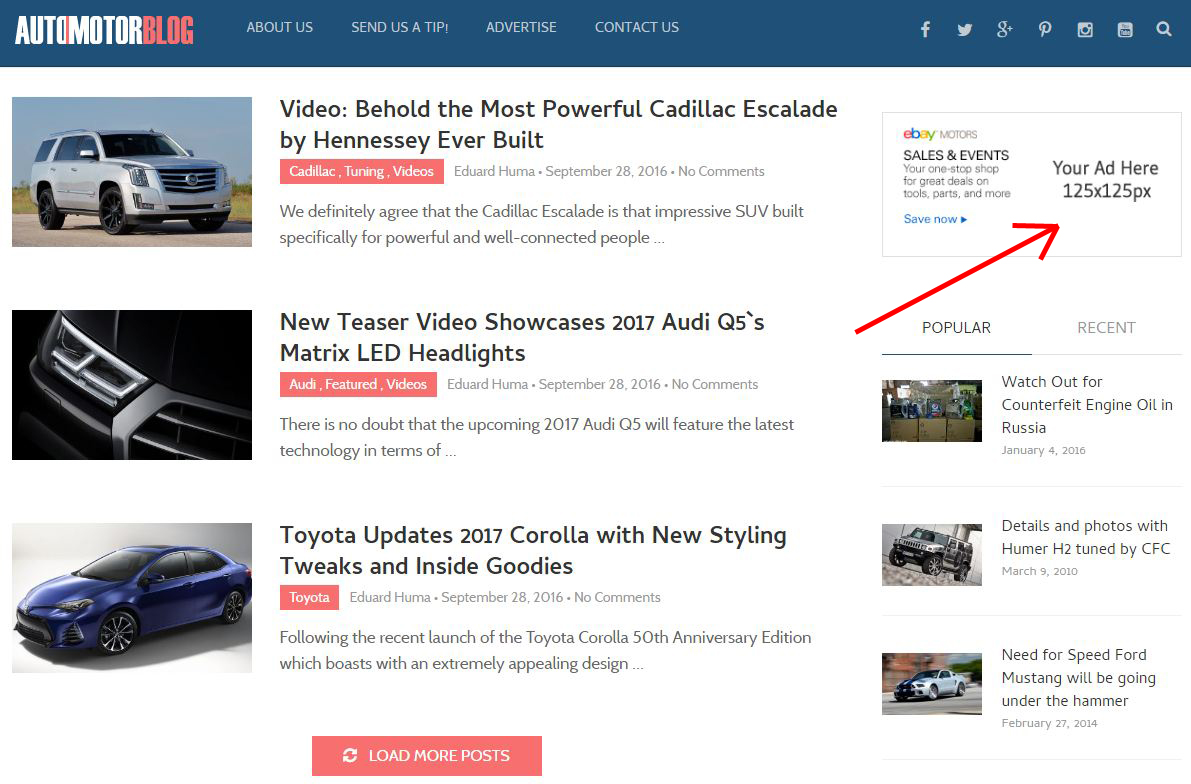Screen dimensions: 1191x784
Task: Click the Featured category tag
Action: click(351, 384)
